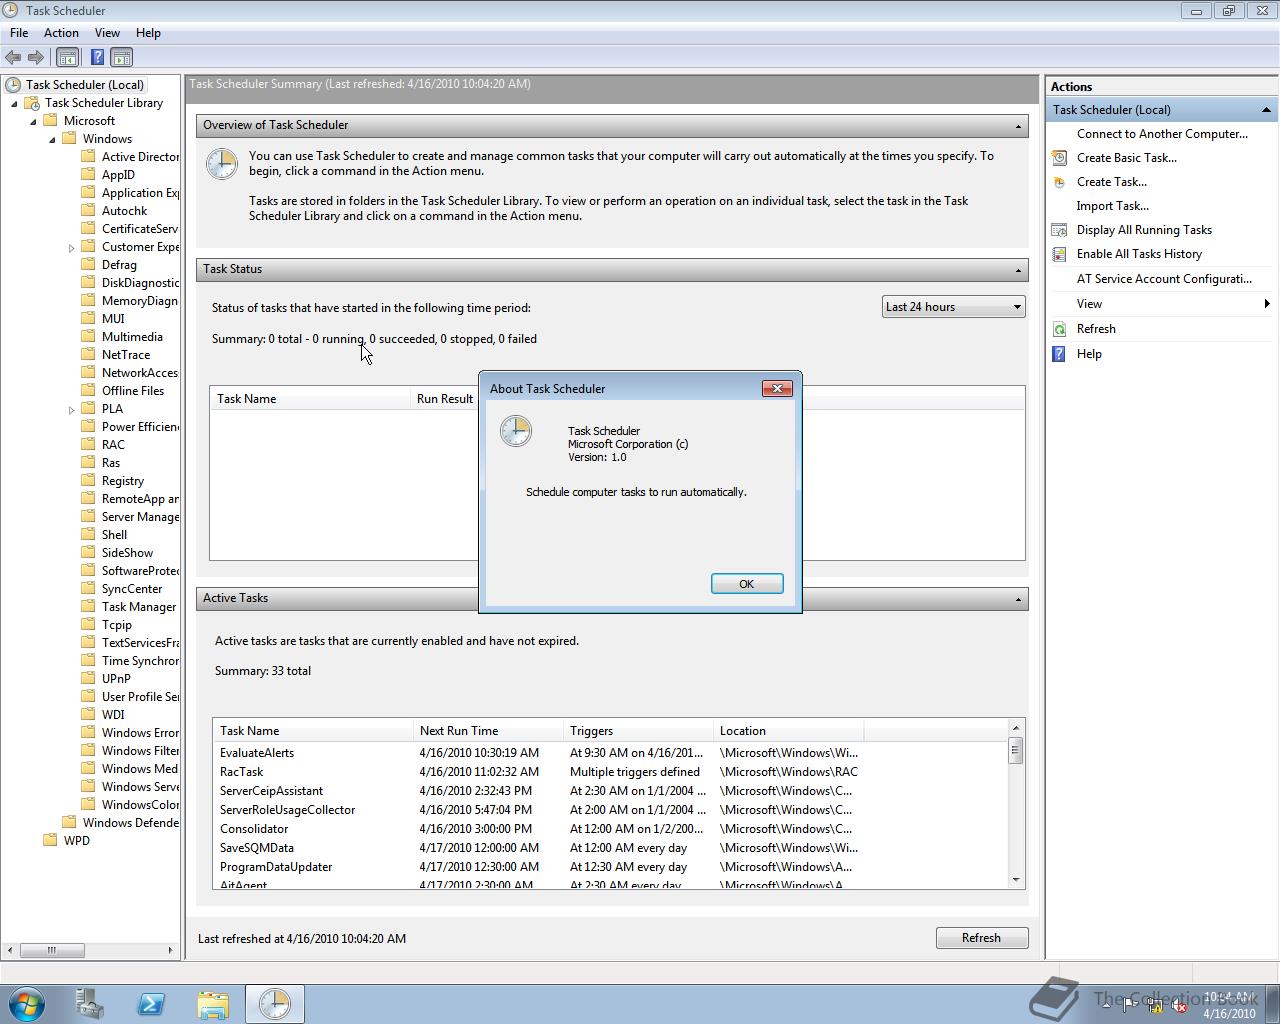Click the Task Scheduler taskbar button
1280x1024 pixels.
(275, 1003)
